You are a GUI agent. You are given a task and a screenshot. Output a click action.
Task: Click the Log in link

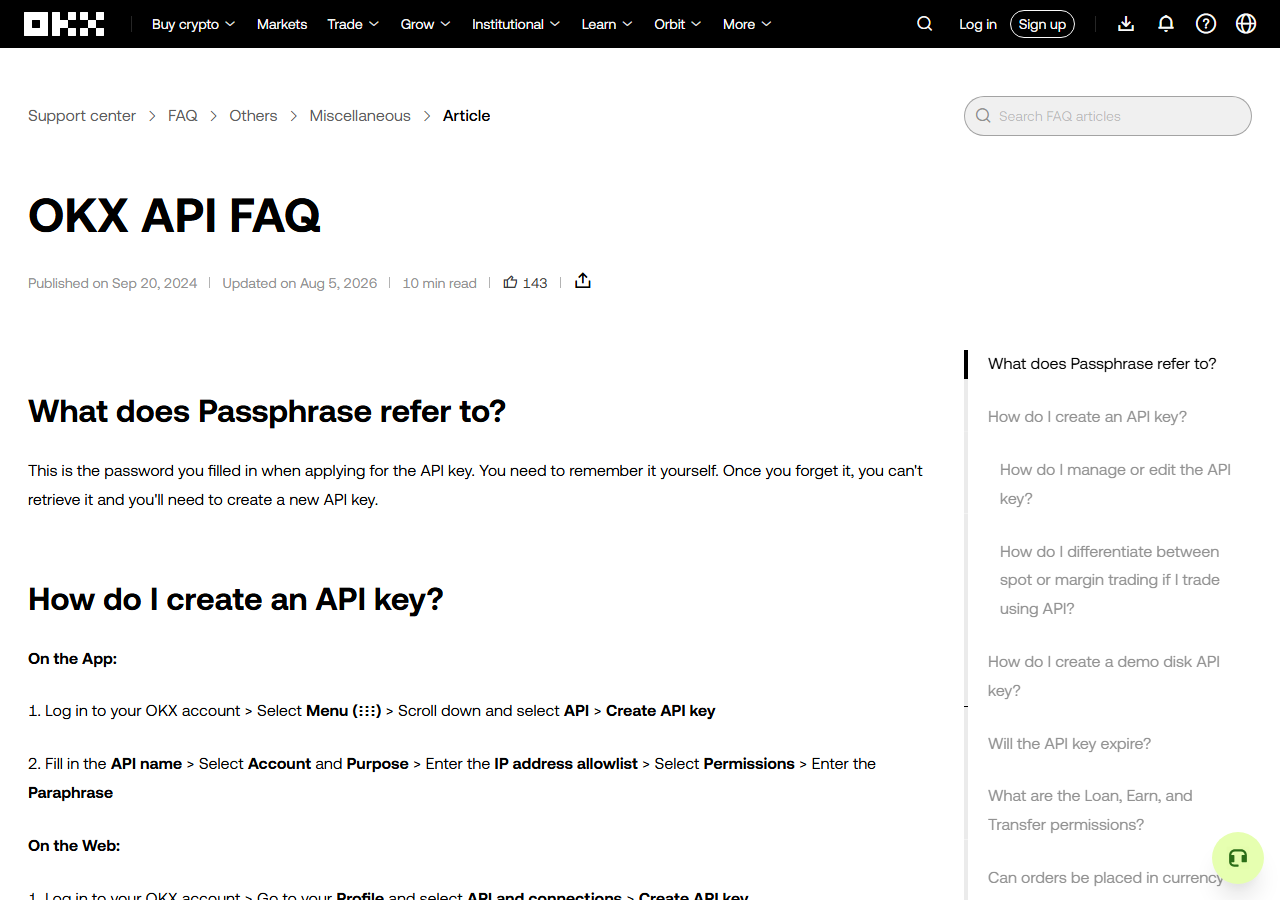point(978,24)
